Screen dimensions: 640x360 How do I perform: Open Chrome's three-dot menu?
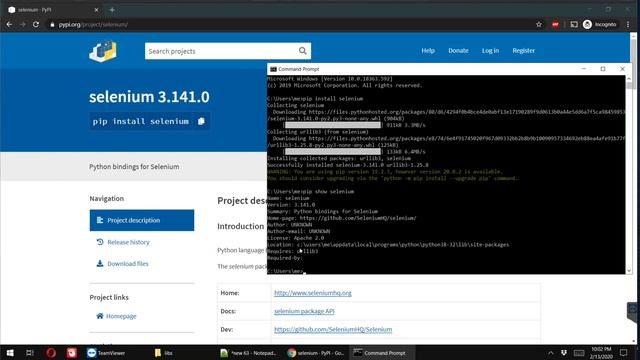[628, 24]
